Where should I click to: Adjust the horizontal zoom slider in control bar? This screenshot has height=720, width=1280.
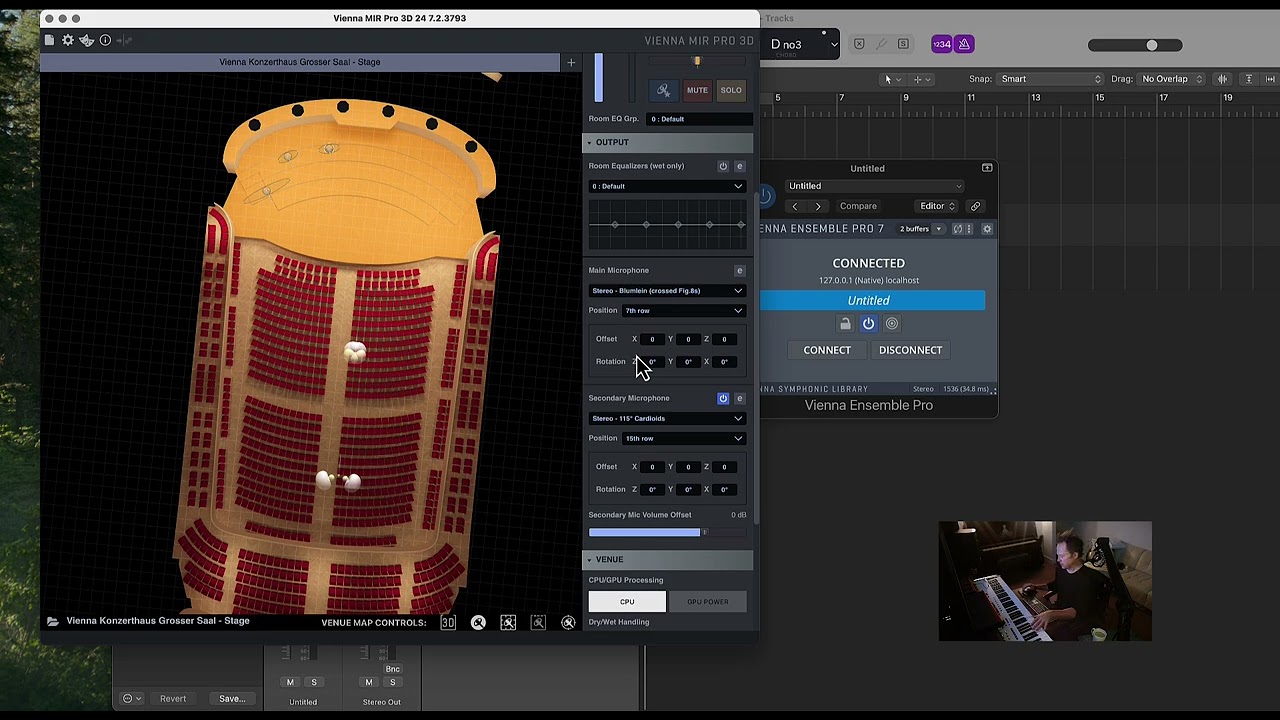[x=1135, y=45]
